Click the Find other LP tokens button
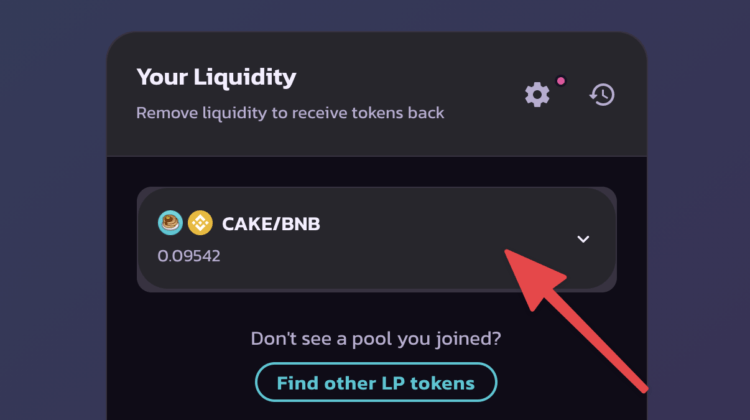 click(x=376, y=383)
